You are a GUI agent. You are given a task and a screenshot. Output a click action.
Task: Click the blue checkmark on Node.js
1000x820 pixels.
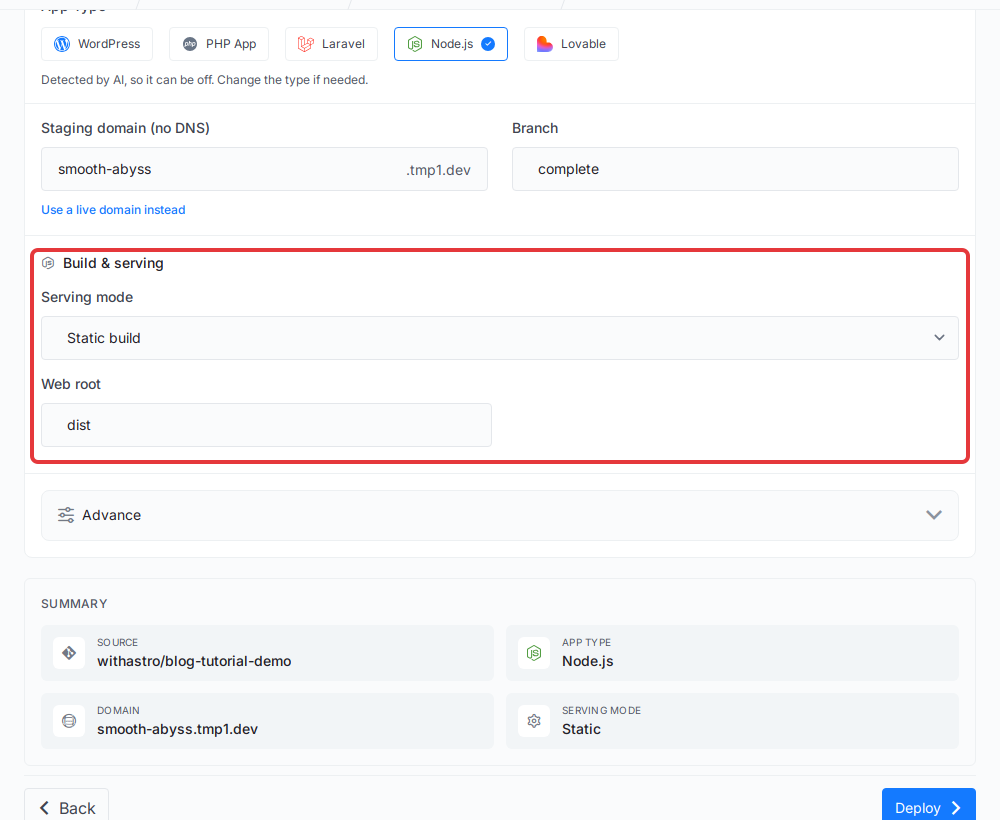tap(488, 44)
